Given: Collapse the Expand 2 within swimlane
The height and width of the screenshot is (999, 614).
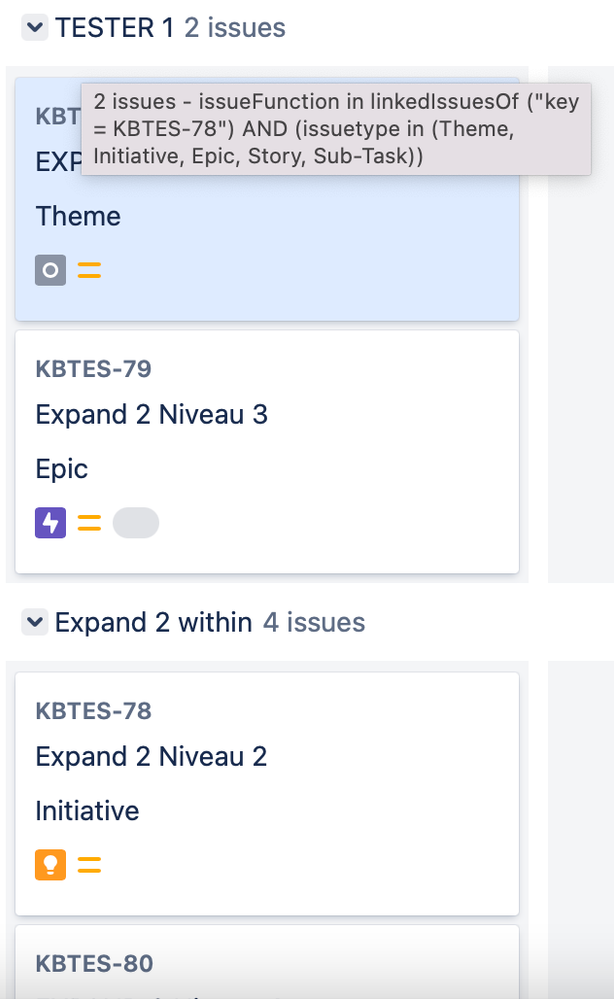Looking at the screenshot, I should (x=35, y=622).
